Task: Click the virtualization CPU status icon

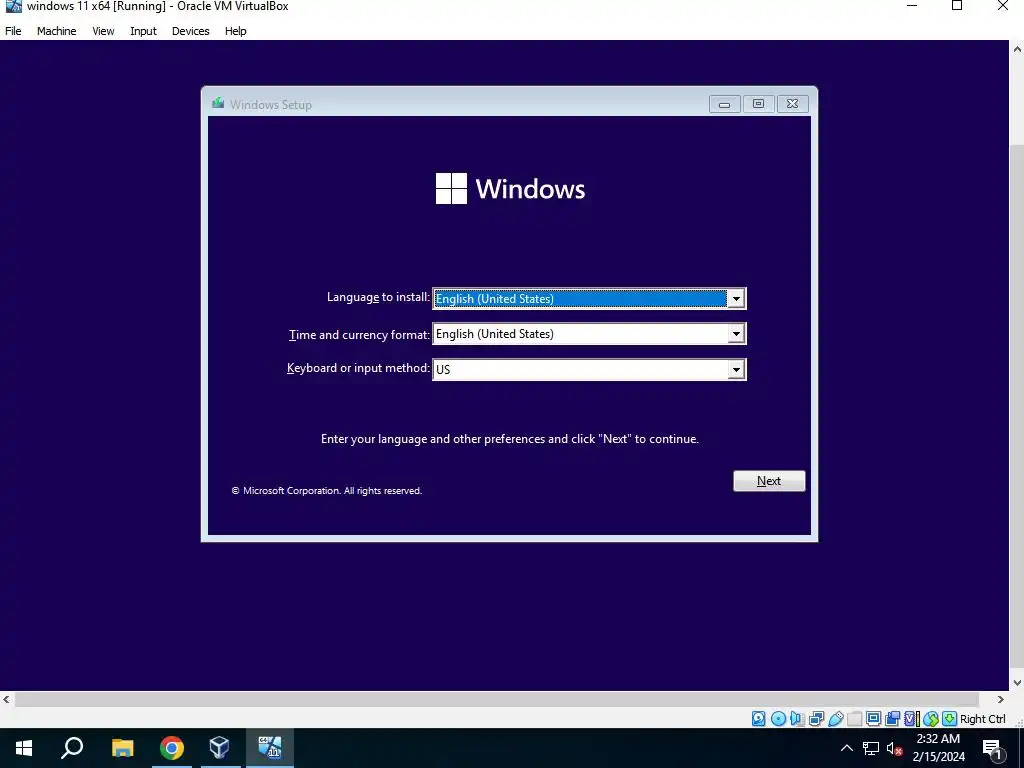Action: click(x=910, y=718)
